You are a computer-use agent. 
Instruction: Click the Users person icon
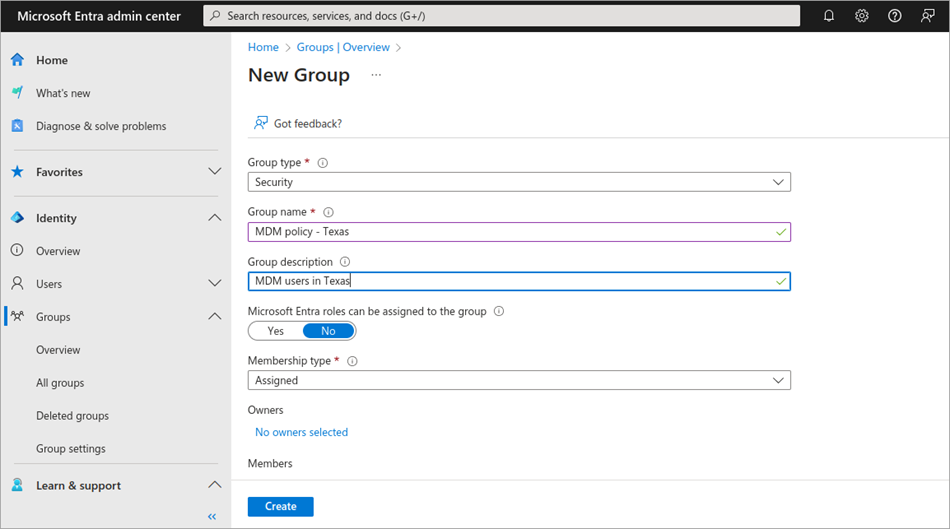click(x=18, y=283)
